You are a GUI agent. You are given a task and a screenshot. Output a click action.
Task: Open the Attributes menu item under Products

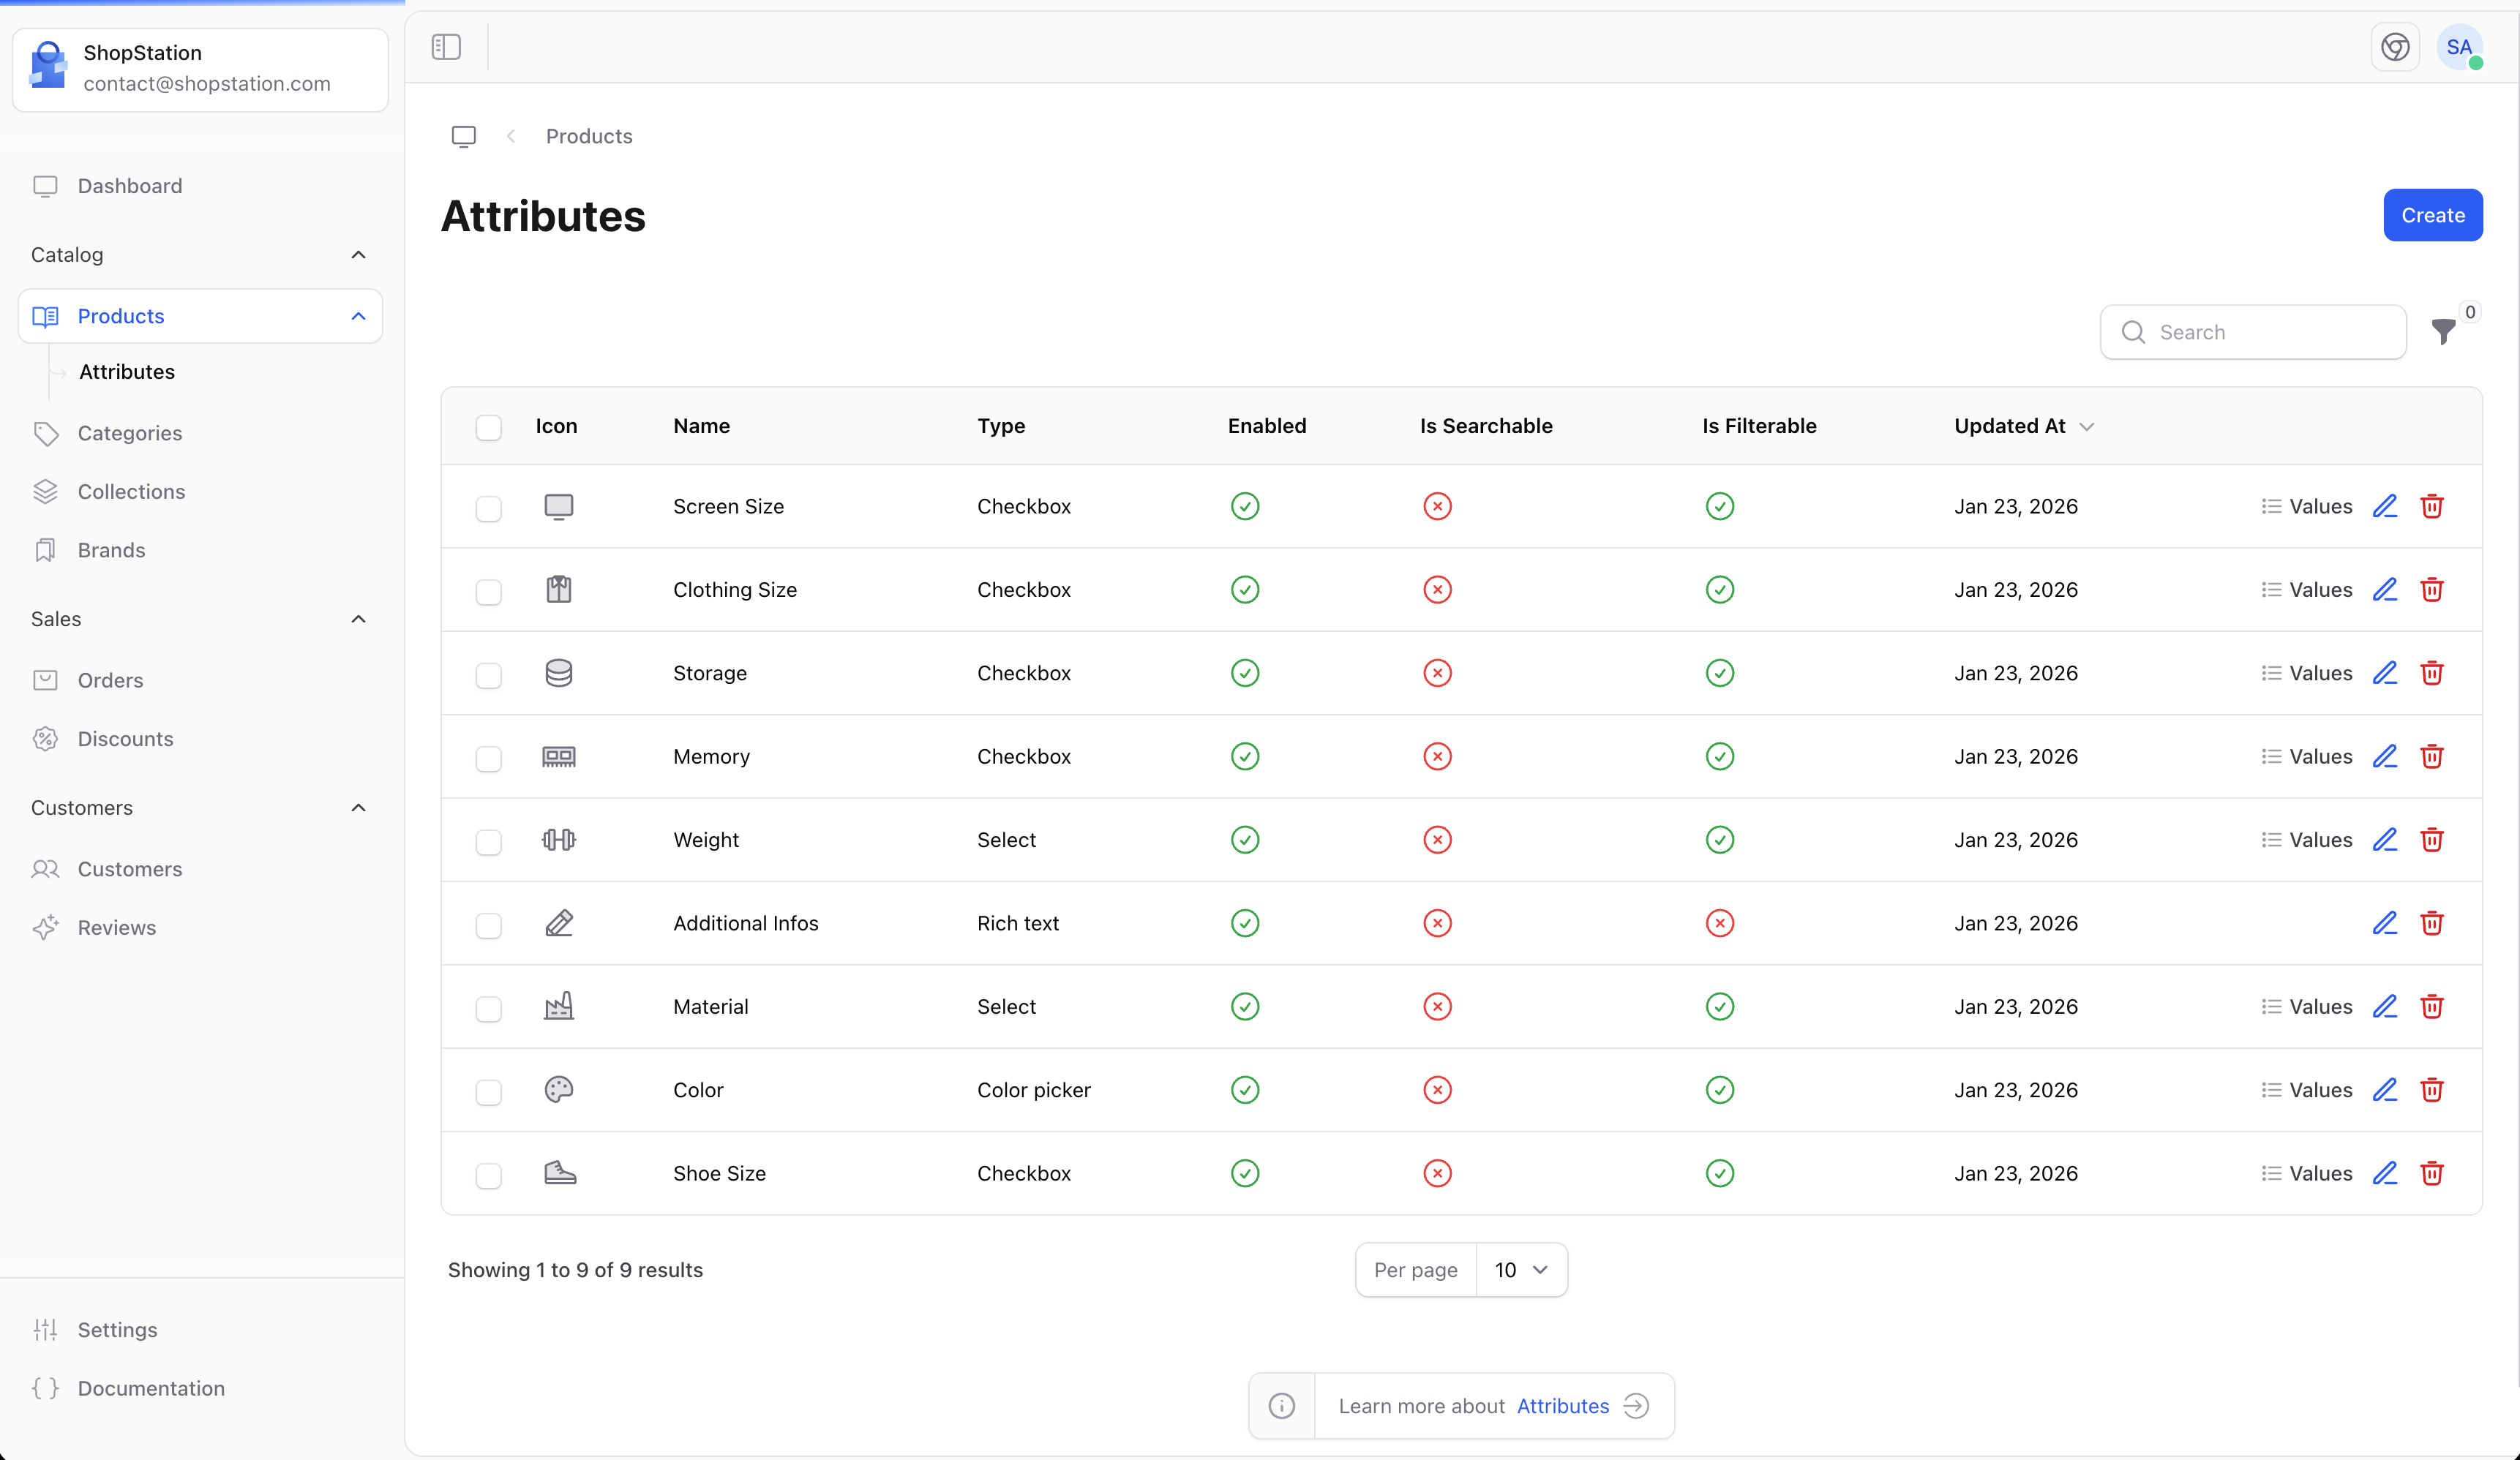(127, 371)
